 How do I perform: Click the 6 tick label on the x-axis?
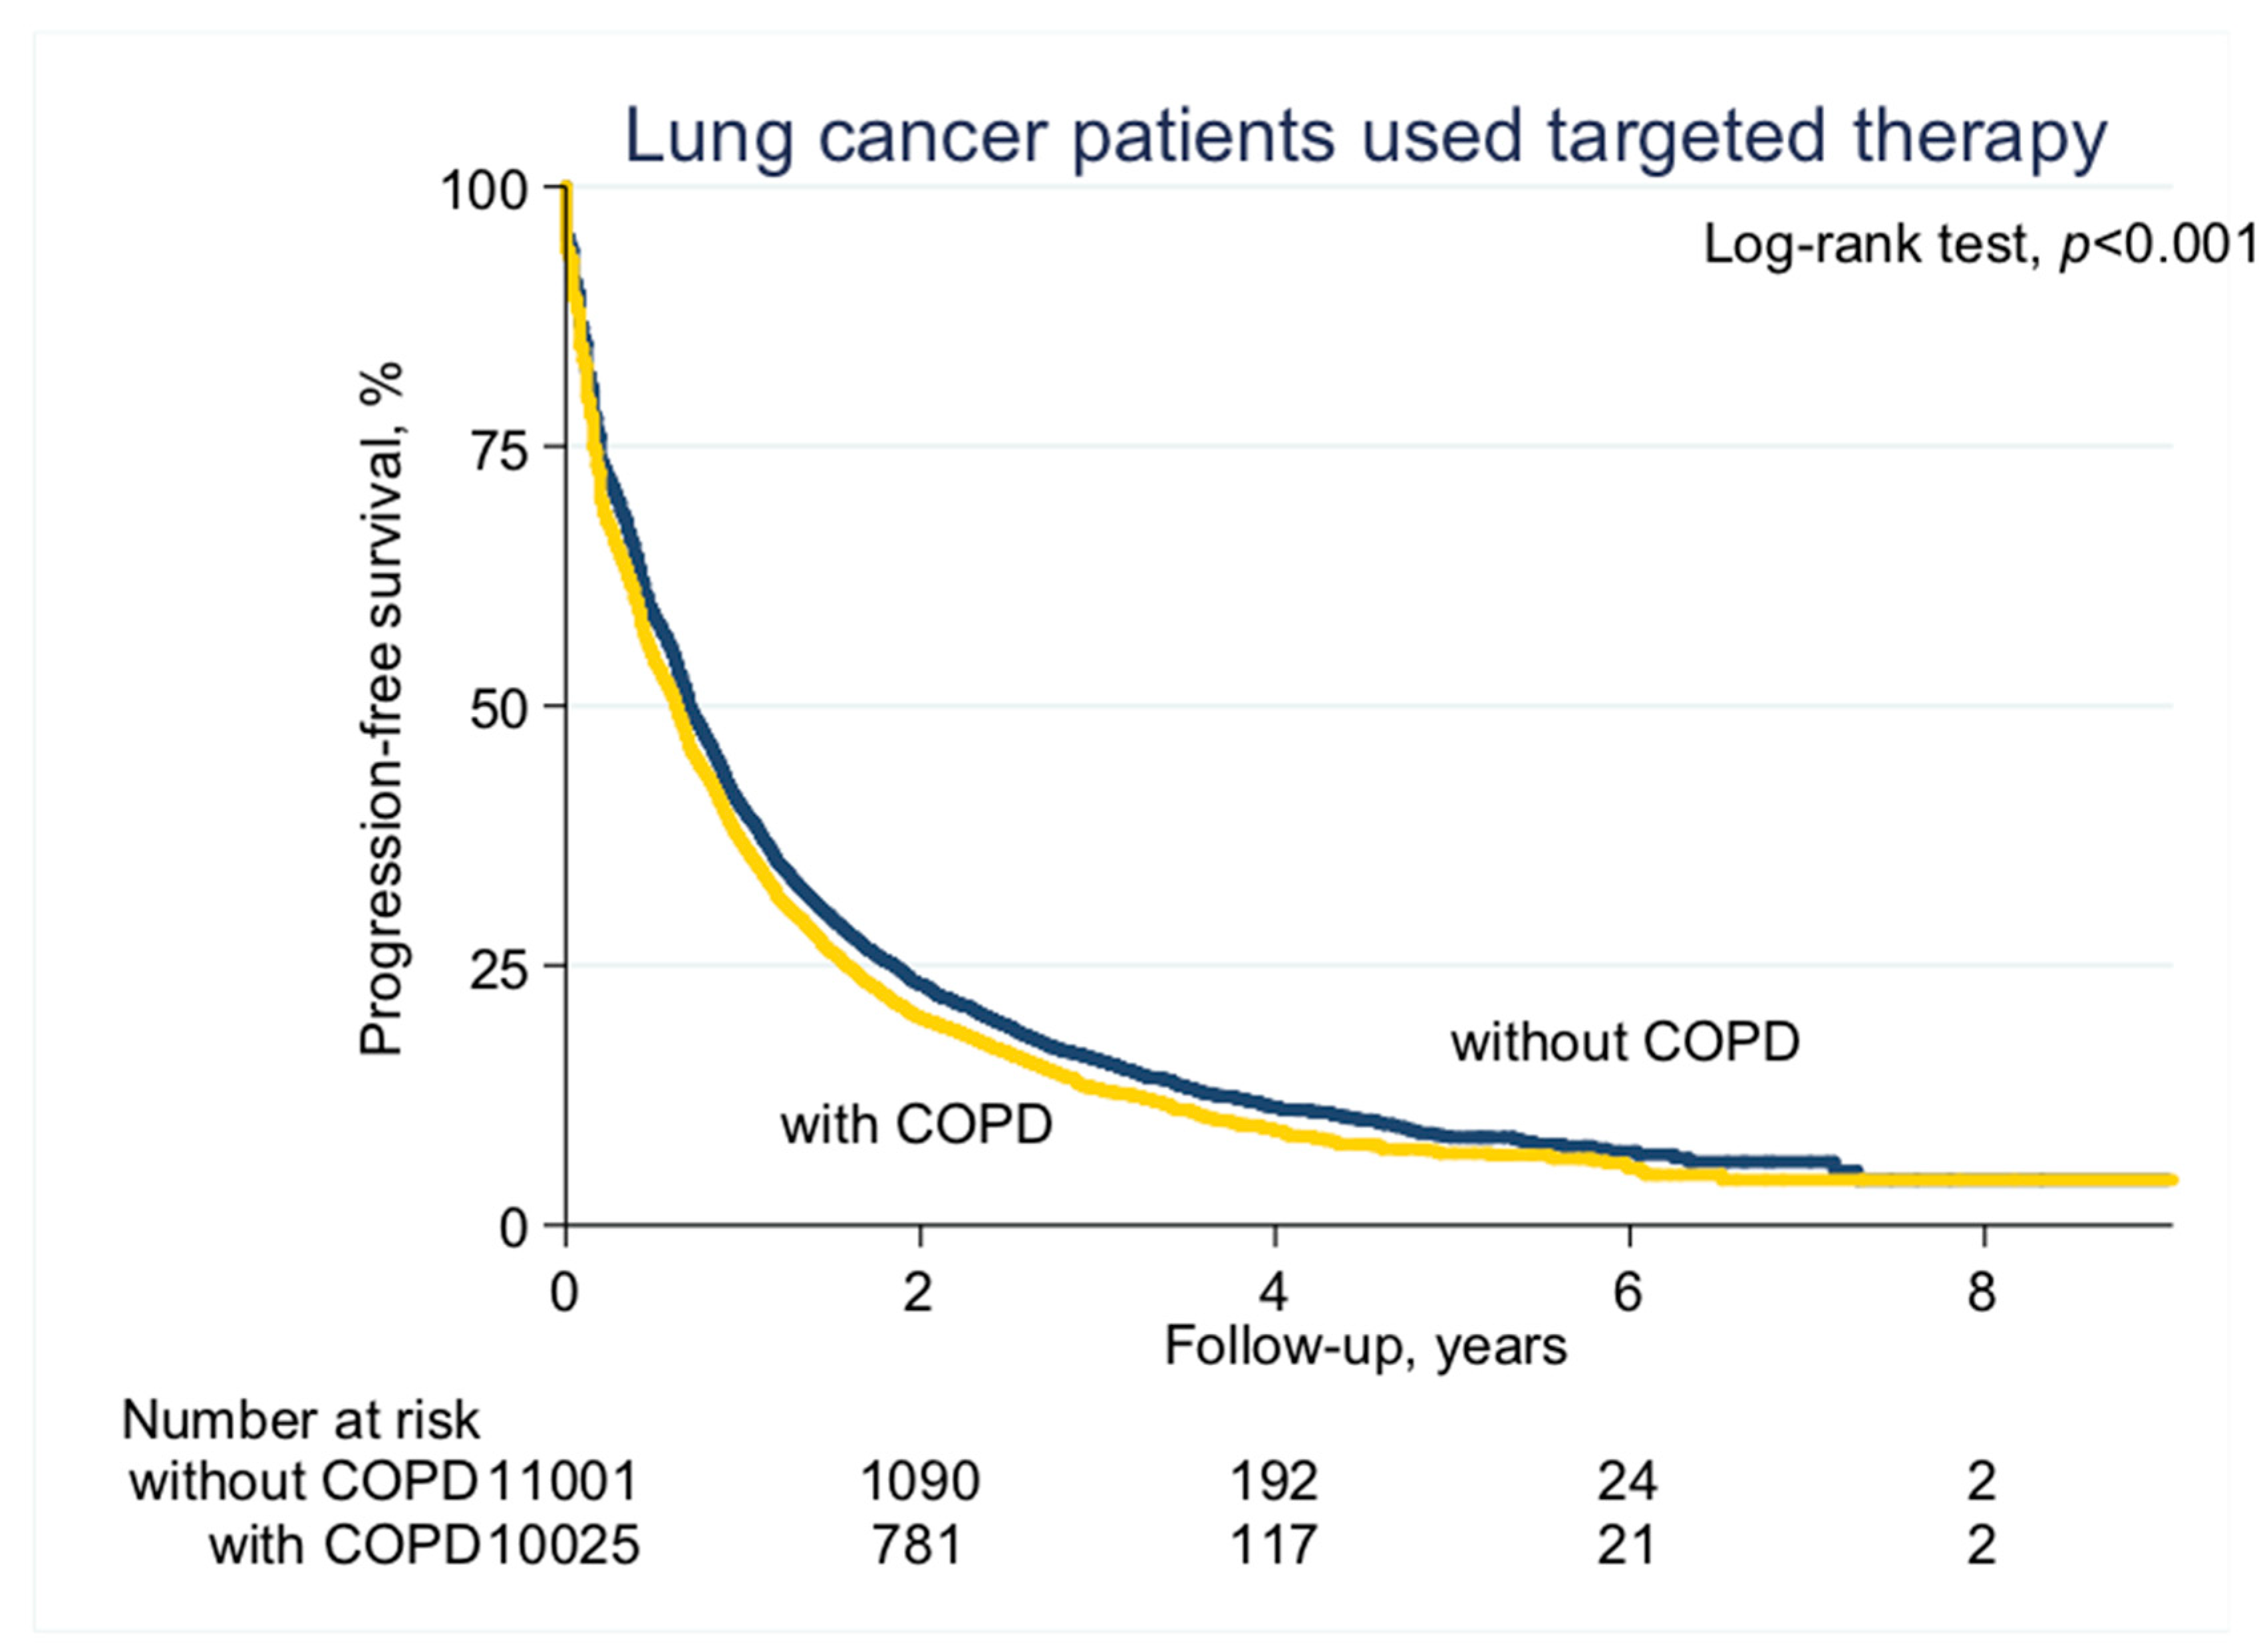click(x=1627, y=1293)
